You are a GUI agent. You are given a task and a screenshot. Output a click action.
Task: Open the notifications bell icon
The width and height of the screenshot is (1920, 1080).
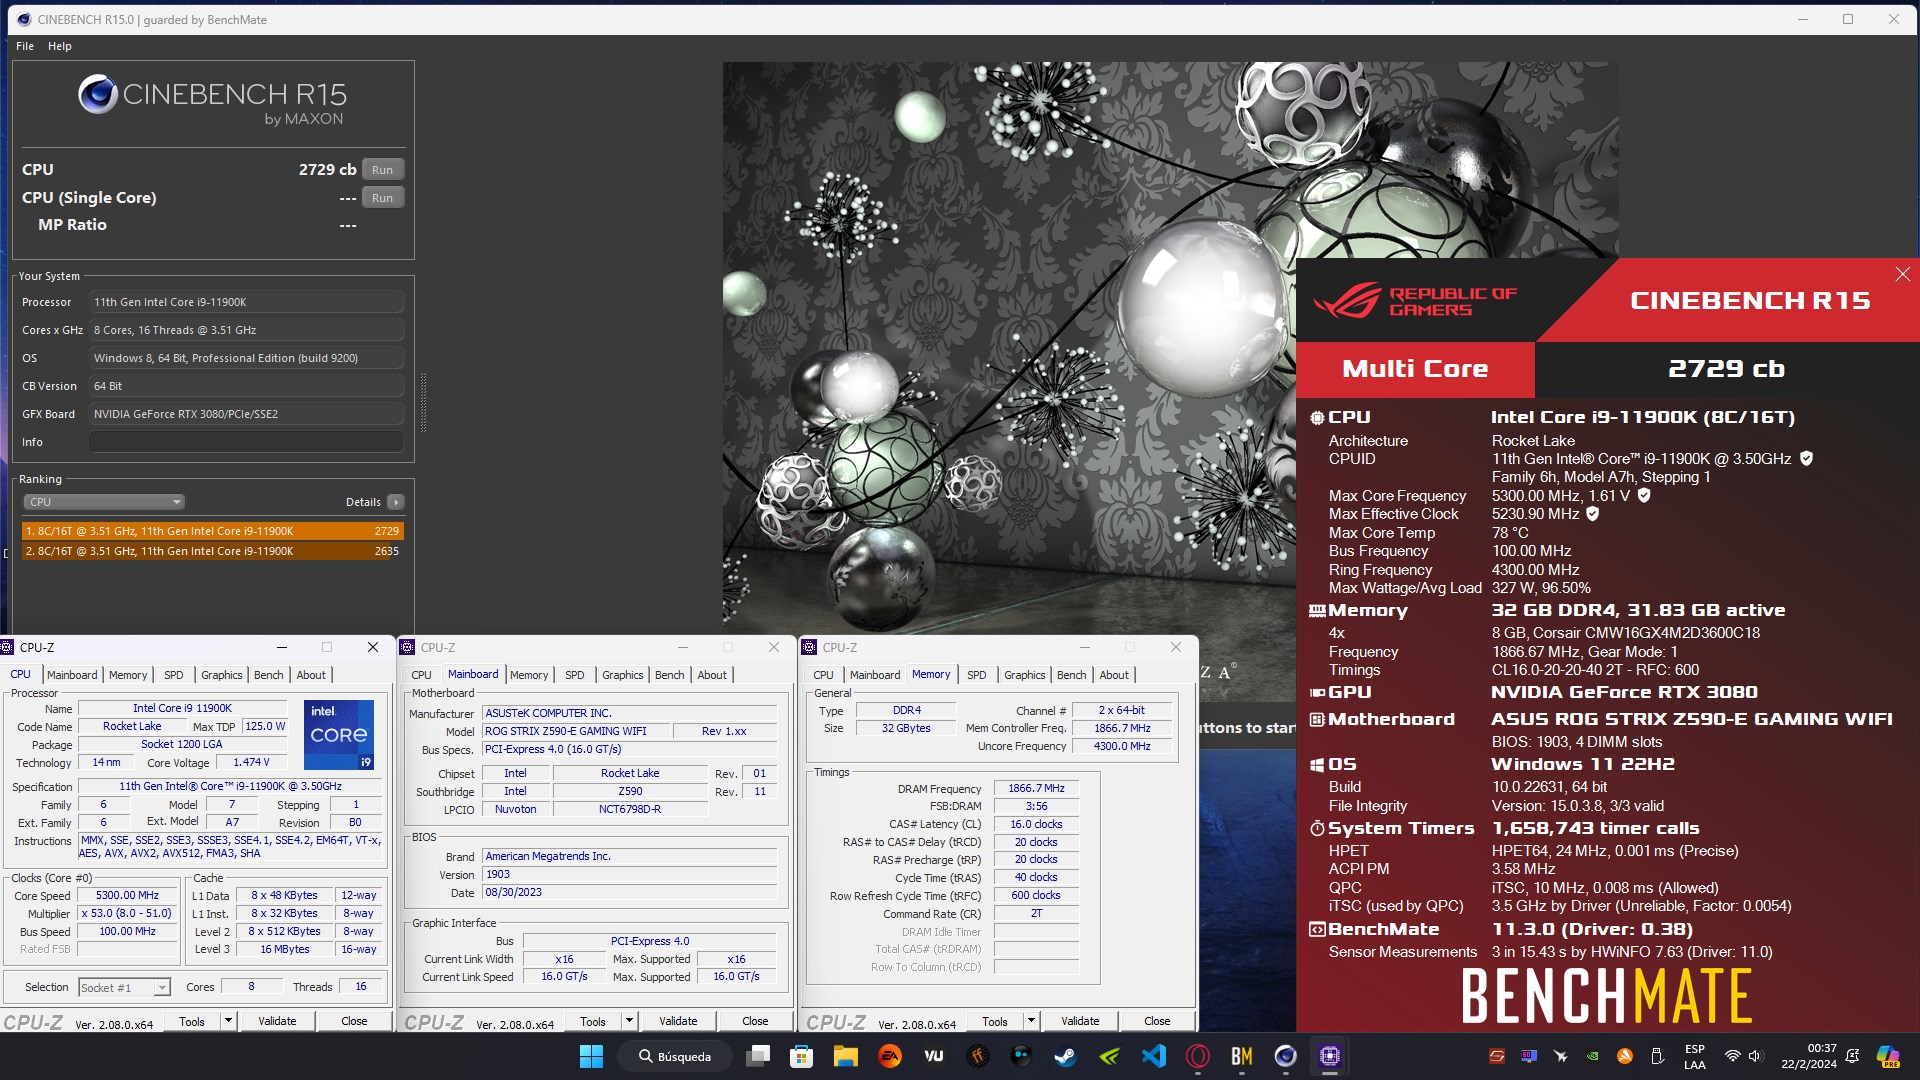point(1852,1056)
